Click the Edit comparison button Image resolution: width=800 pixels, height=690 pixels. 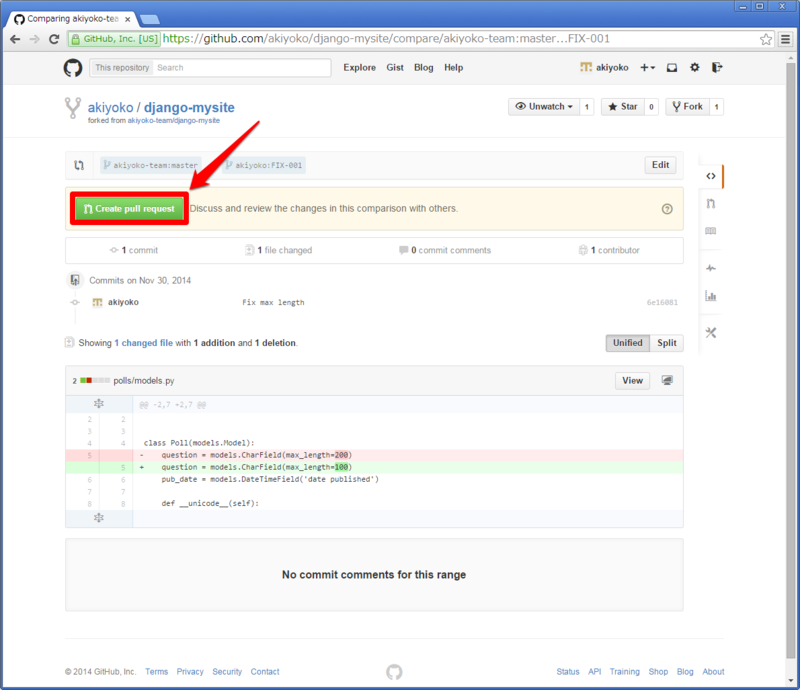(660, 165)
